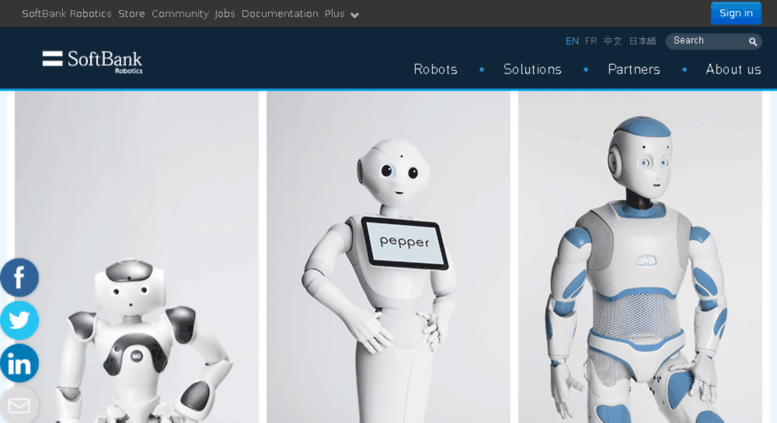Share on LinkedIn icon
This screenshot has width=777, height=423.
pos(19,364)
